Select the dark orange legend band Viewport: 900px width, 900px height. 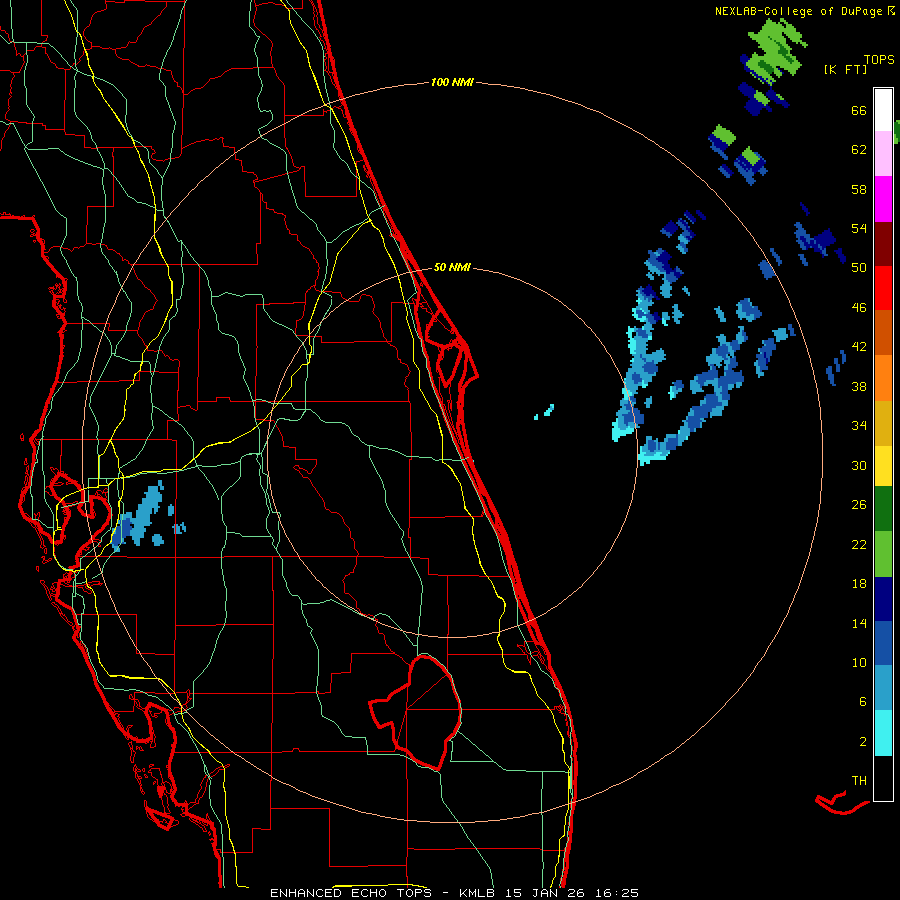tap(883, 333)
